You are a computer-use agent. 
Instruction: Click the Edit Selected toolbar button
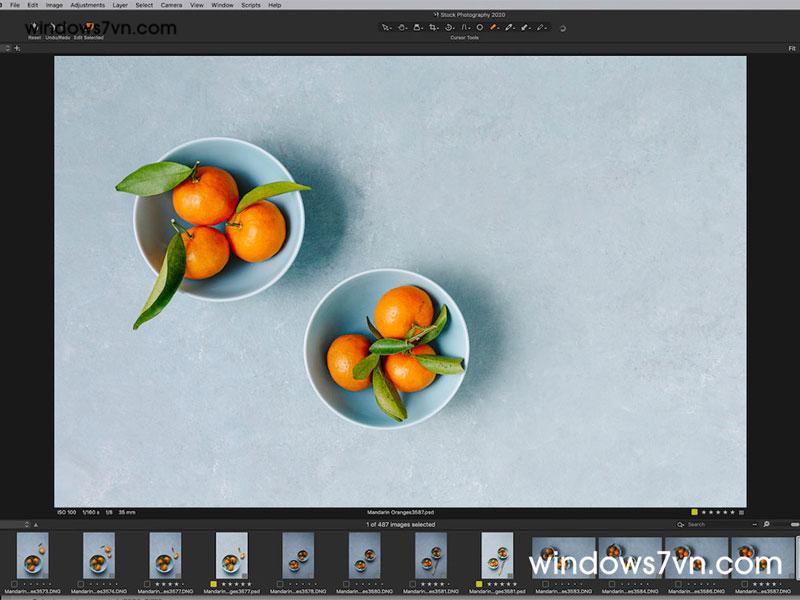tap(89, 30)
